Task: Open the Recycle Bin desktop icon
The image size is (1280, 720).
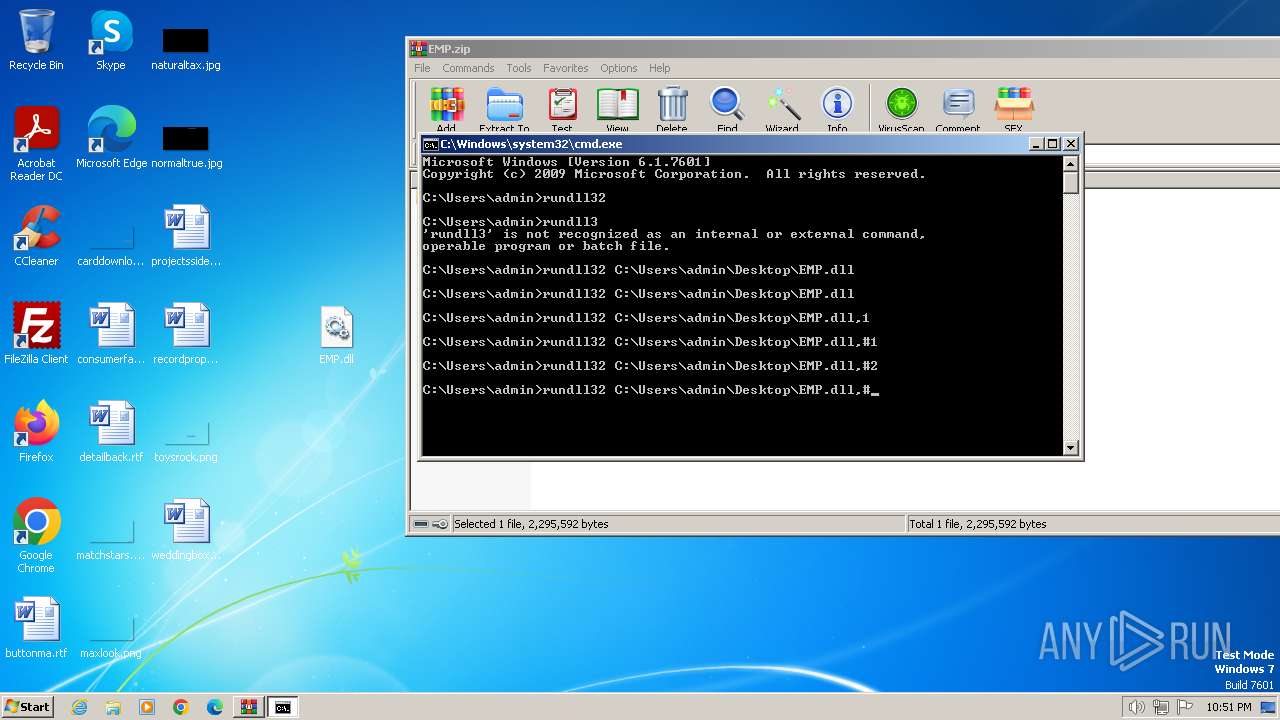Action: (x=36, y=40)
